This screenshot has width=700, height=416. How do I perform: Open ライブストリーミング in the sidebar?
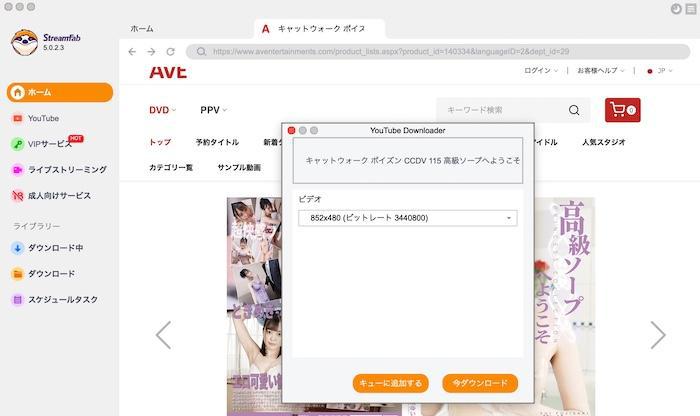pos(67,170)
